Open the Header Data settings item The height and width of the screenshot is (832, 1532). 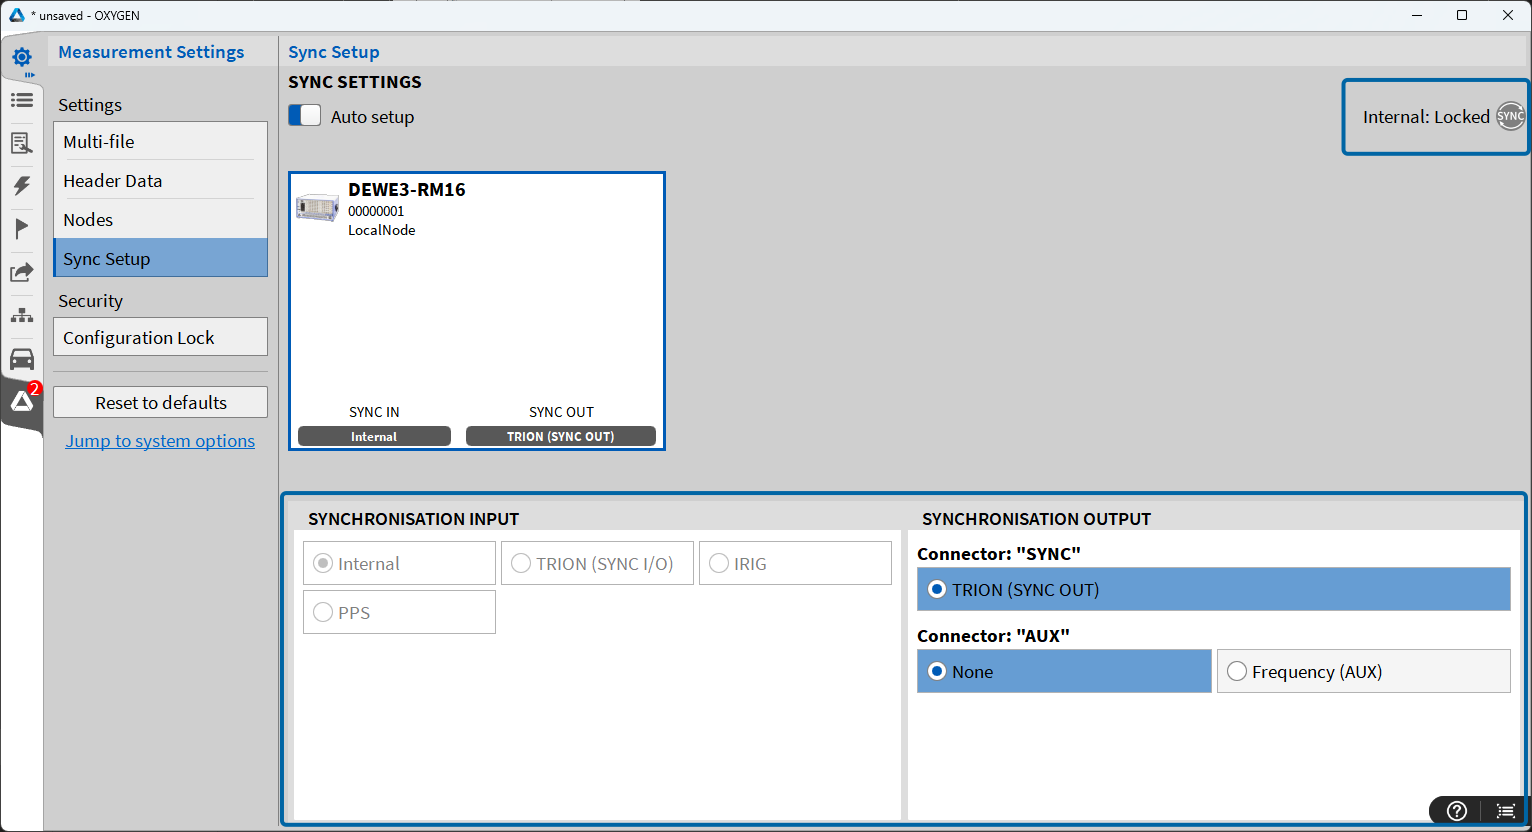click(160, 181)
